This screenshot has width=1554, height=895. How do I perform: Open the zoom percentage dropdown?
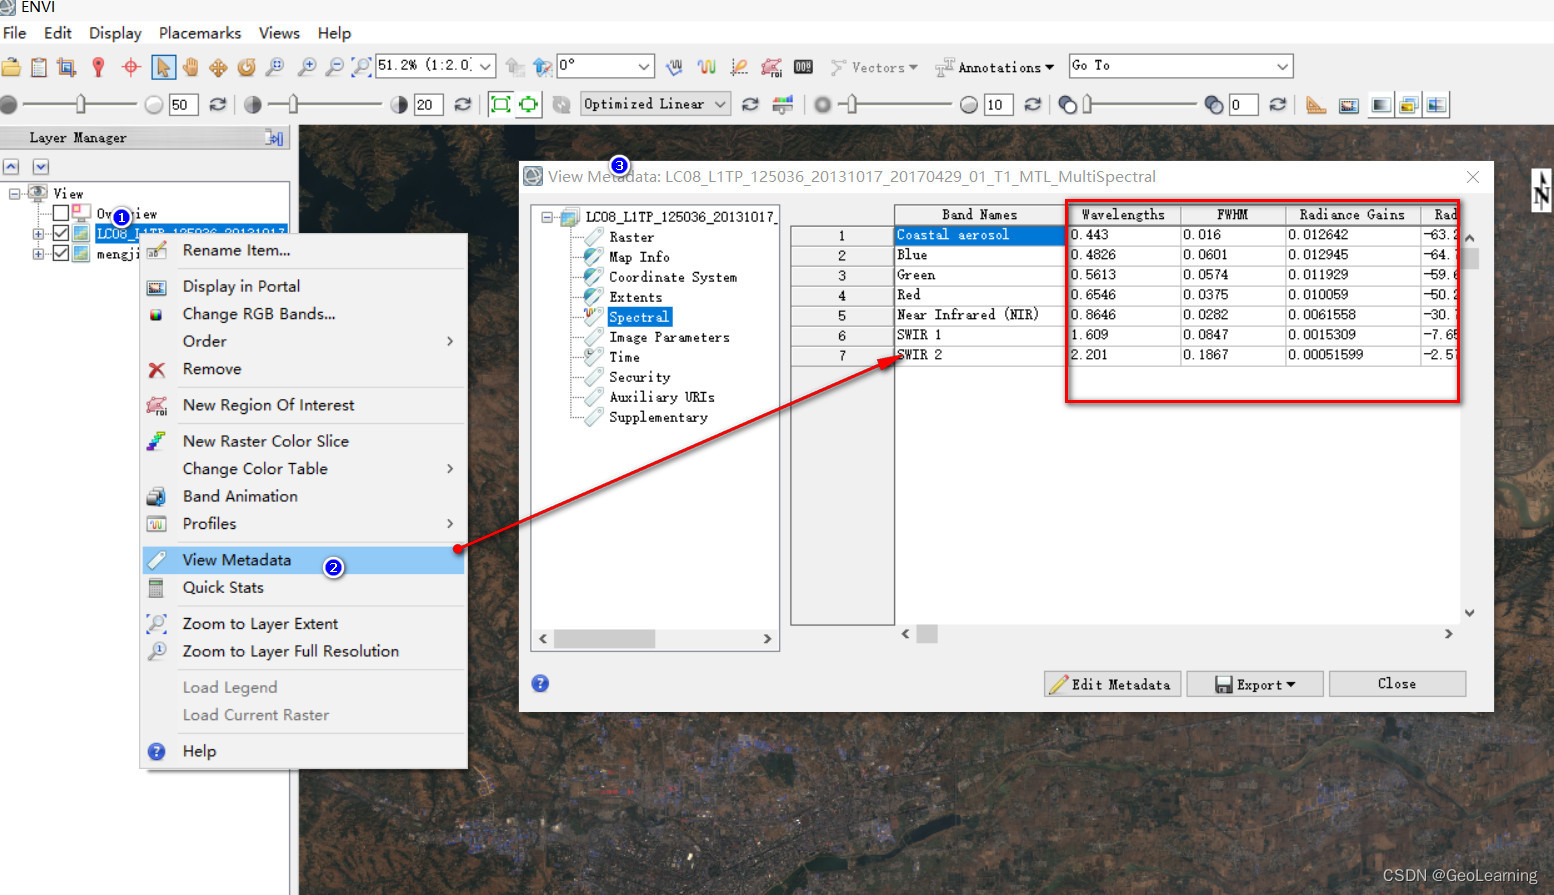tap(486, 66)
